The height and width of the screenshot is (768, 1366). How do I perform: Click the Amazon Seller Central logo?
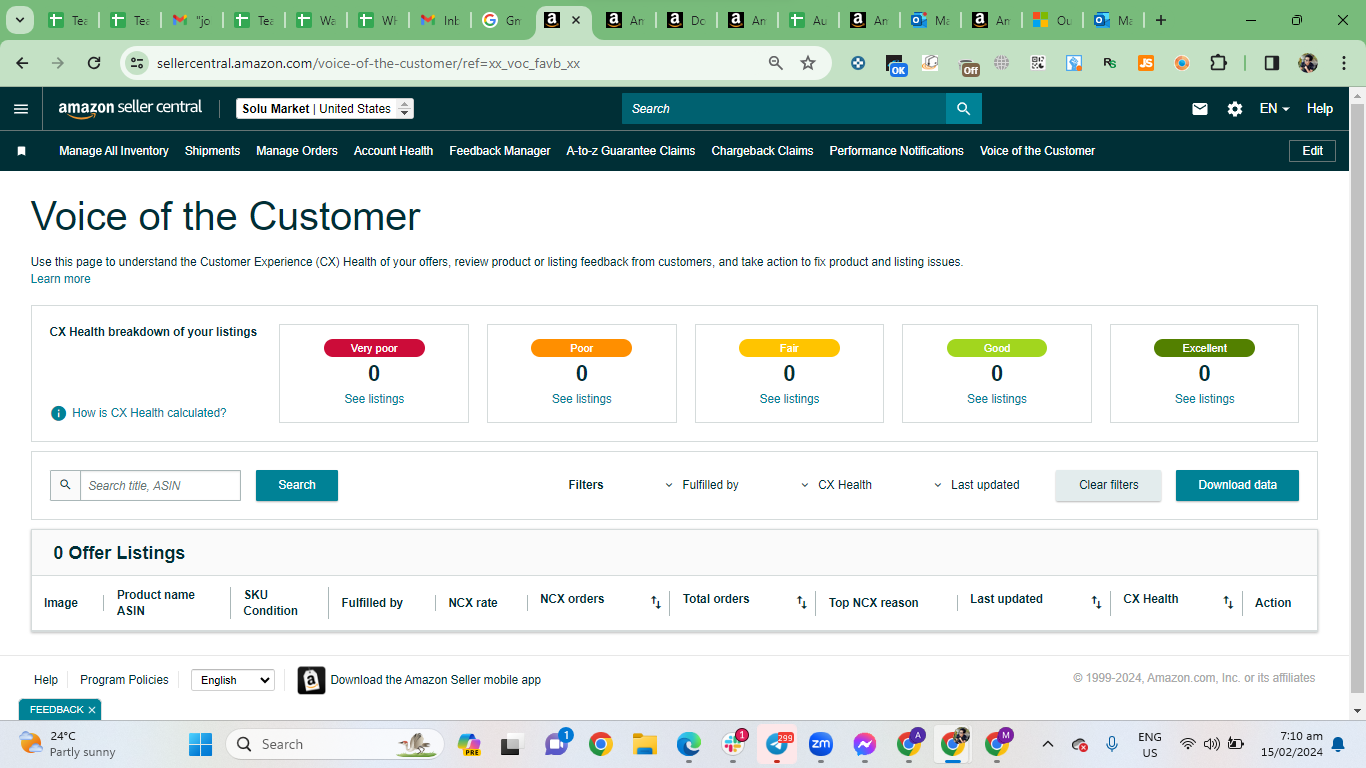point(130,108)
